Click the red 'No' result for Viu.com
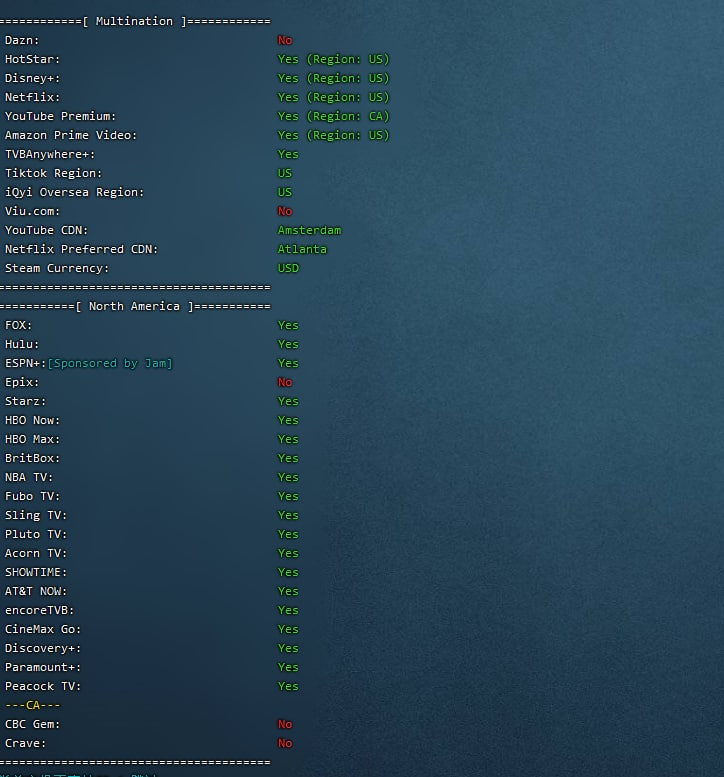The width and height of the screenshot is (724, 777). coord(285,211)
